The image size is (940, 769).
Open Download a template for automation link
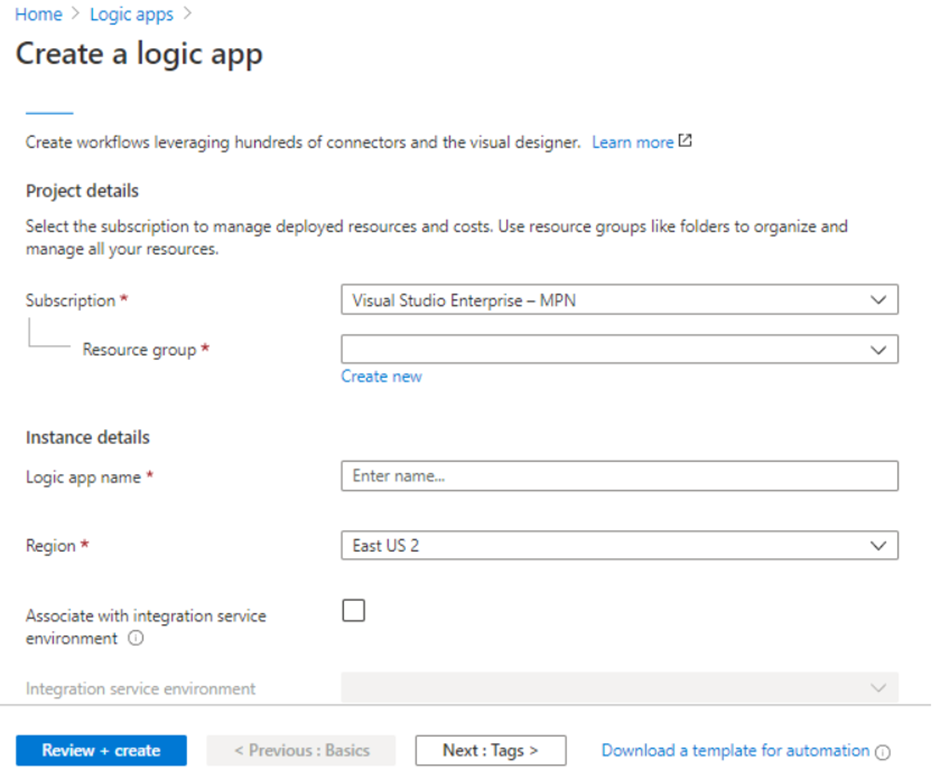[x=736, y=750]
